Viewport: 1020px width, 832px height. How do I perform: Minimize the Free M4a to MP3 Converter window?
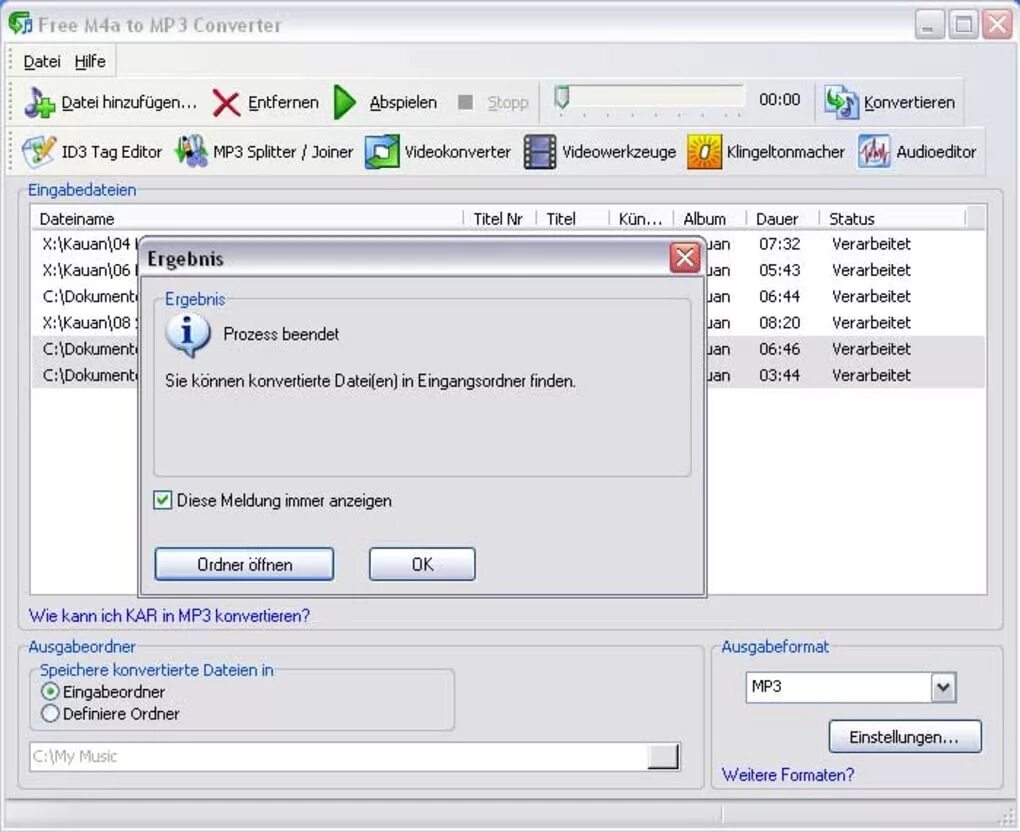[929, 25]
